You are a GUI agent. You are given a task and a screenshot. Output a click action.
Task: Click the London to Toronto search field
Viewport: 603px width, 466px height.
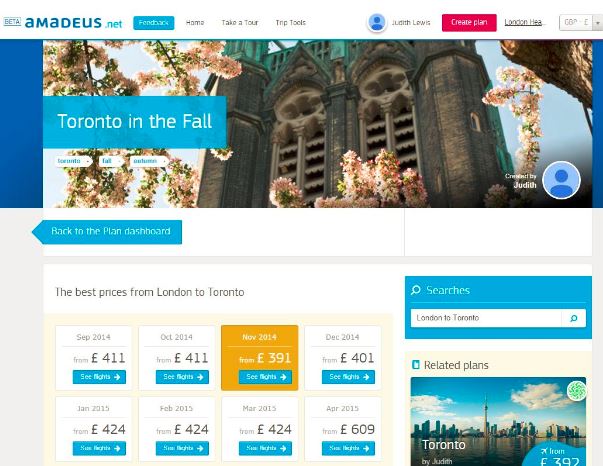pos(486,318)
